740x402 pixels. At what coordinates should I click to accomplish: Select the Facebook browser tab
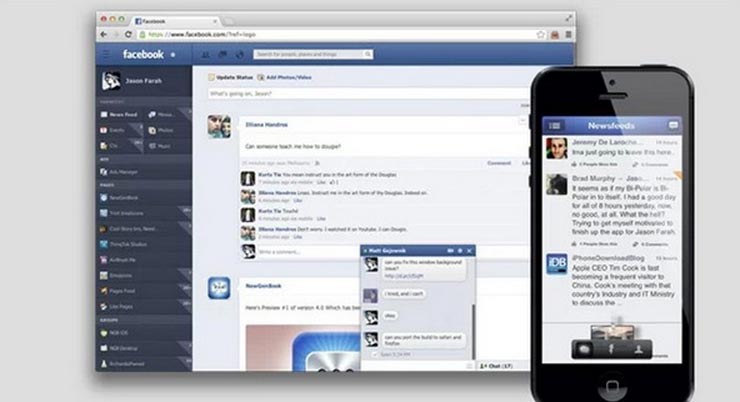(175, 21)
